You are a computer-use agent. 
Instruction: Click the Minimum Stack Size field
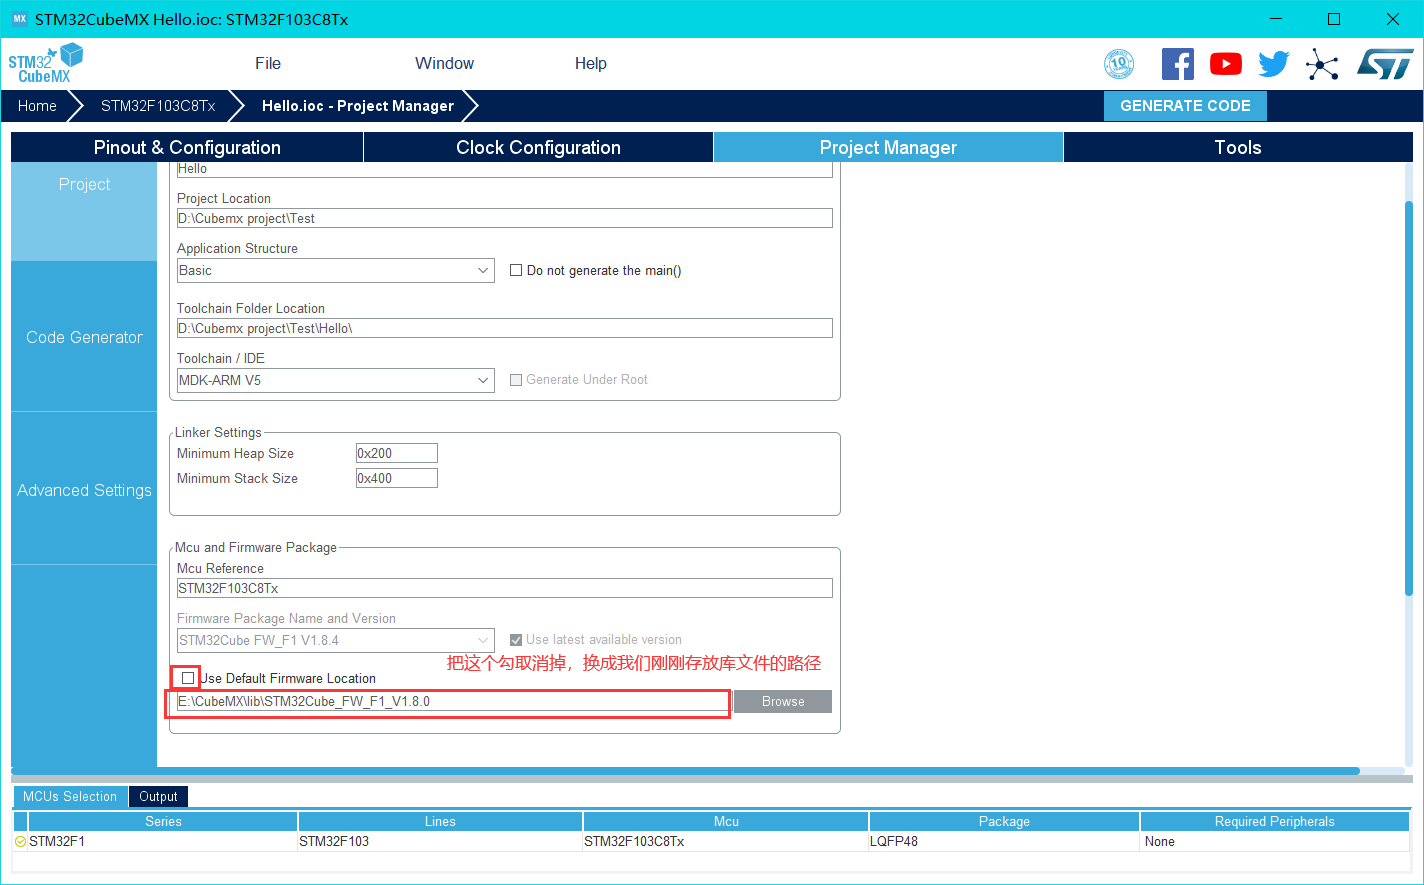tap(397, 478)
